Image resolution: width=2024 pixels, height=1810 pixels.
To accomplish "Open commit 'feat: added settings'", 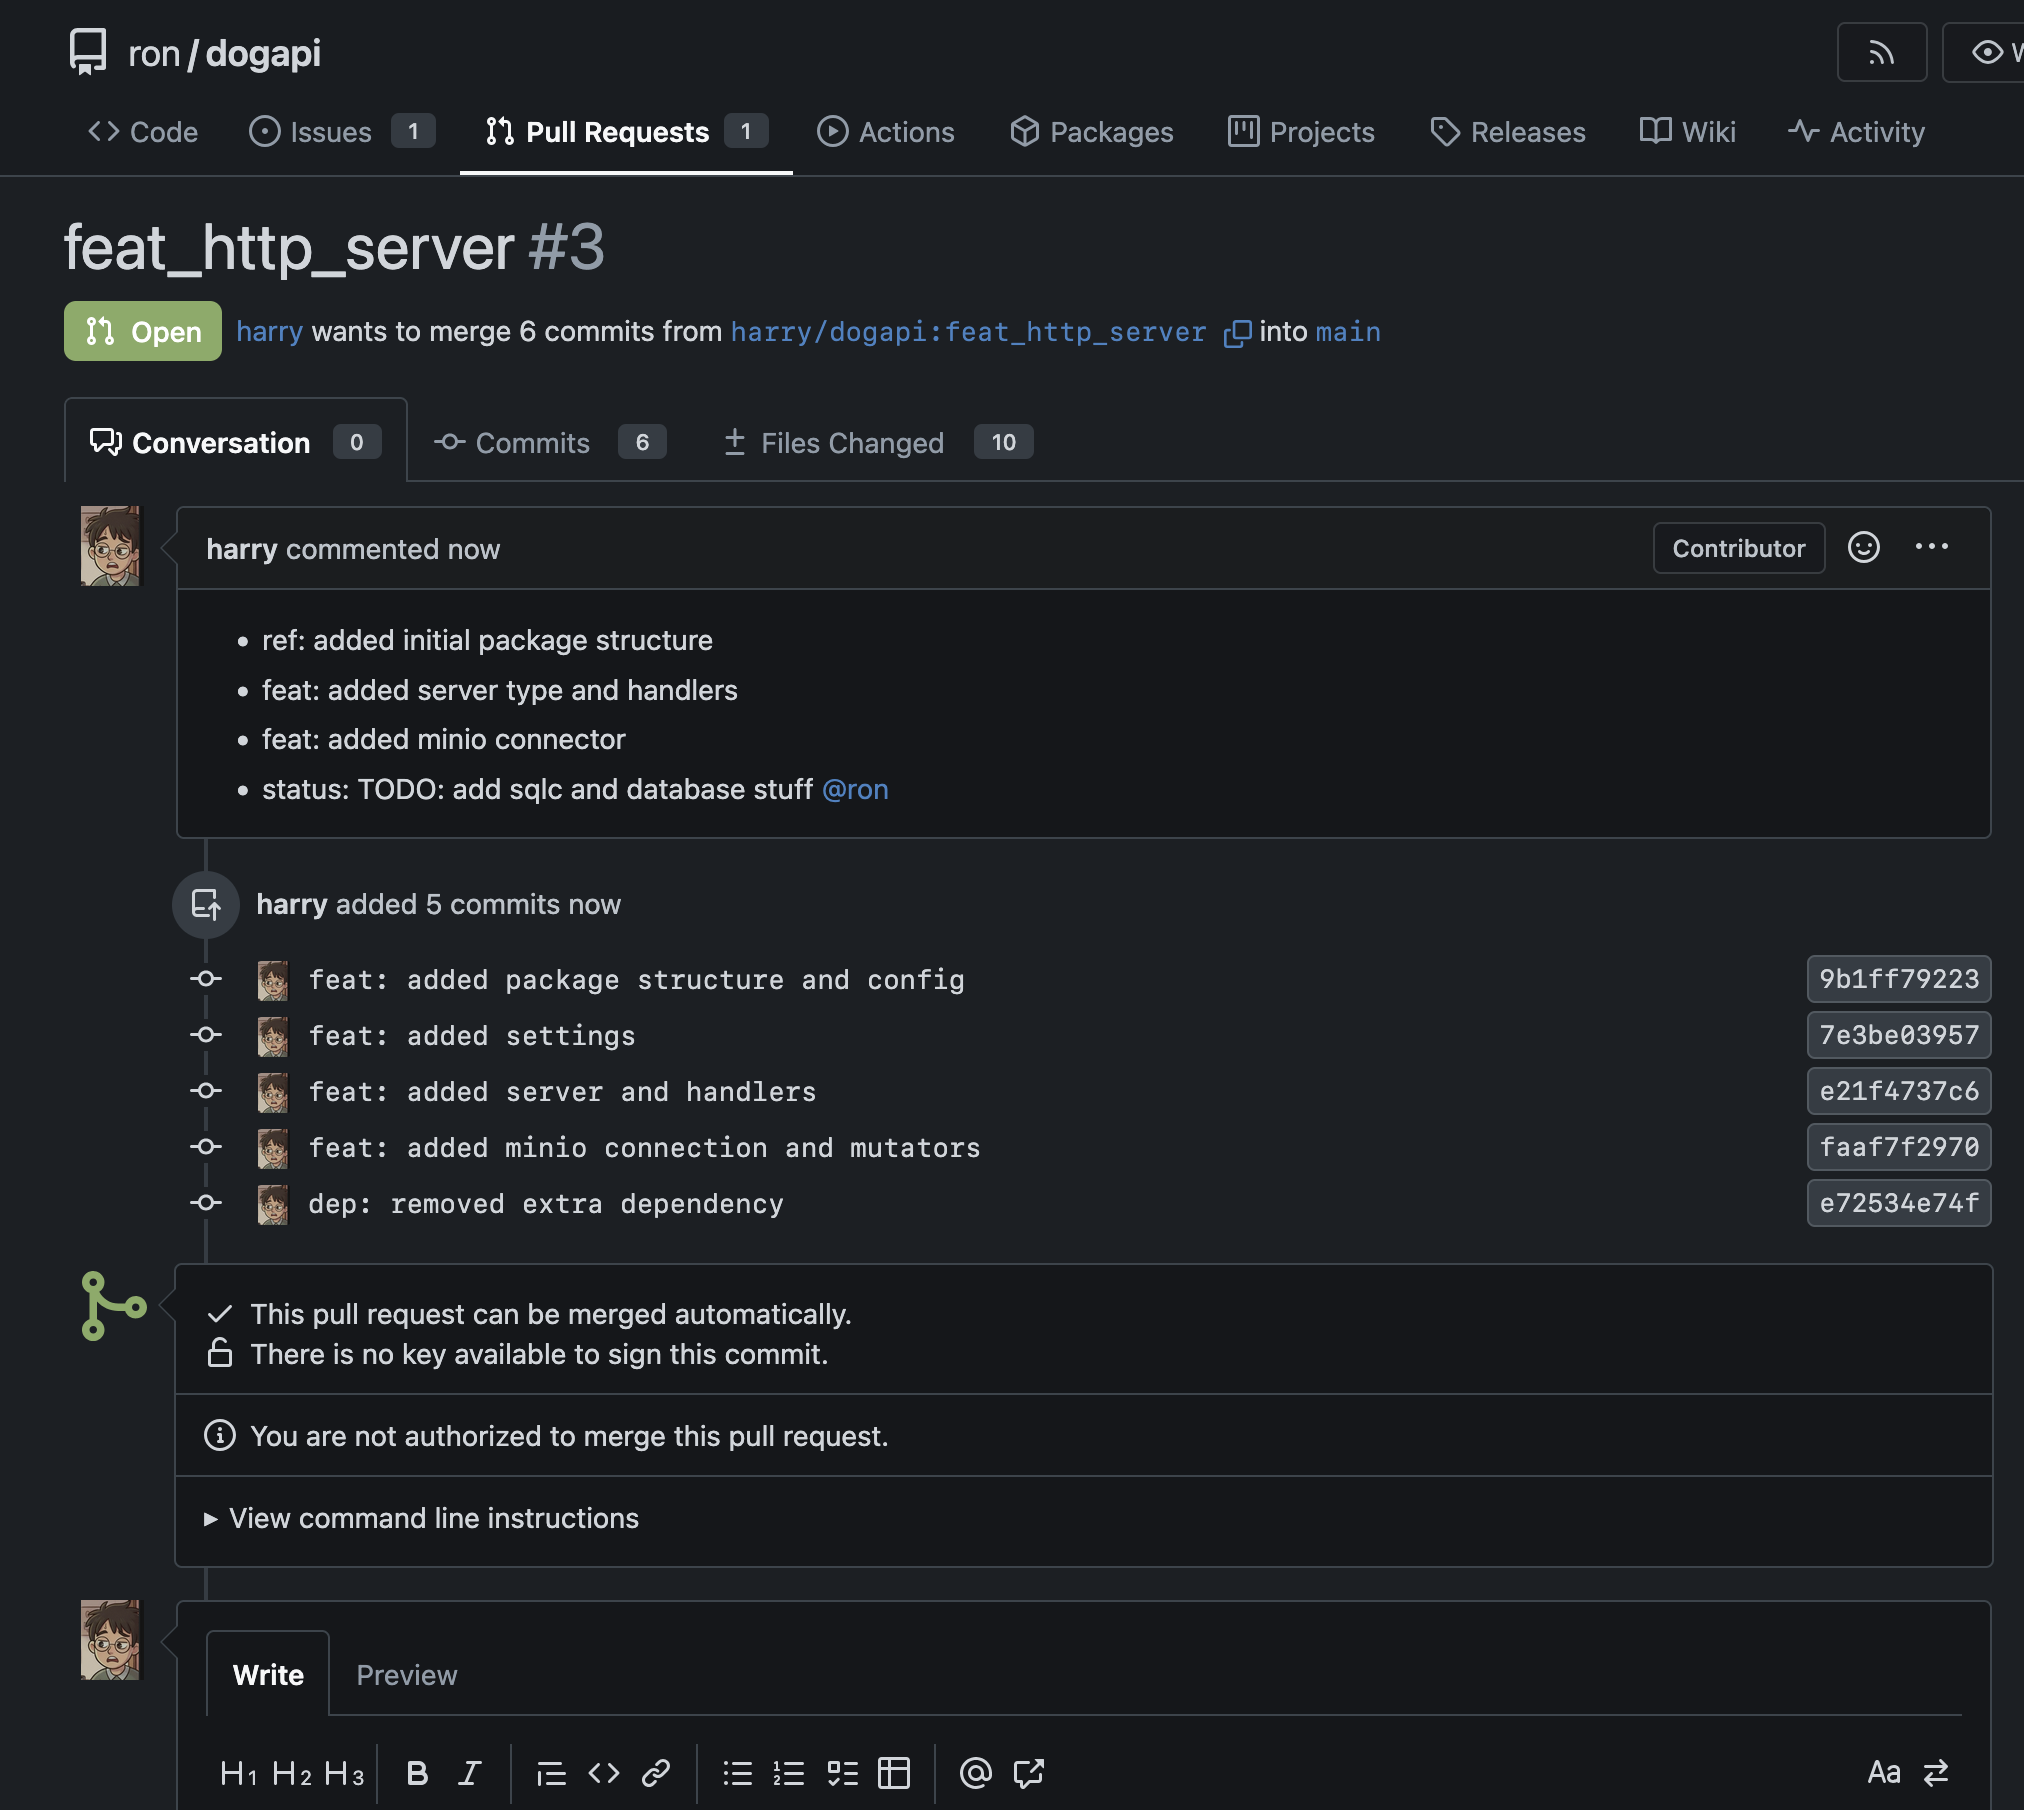I will pyautogui.click(x=472, y=1036).
